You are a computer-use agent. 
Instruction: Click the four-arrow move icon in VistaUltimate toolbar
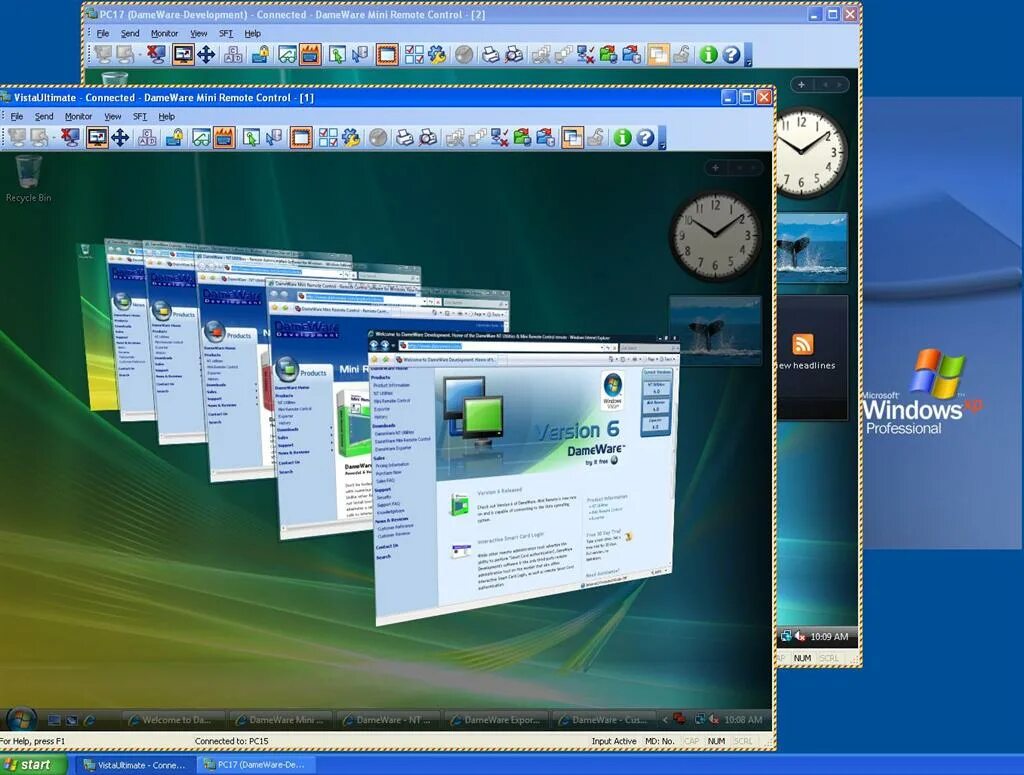[120, 138]
